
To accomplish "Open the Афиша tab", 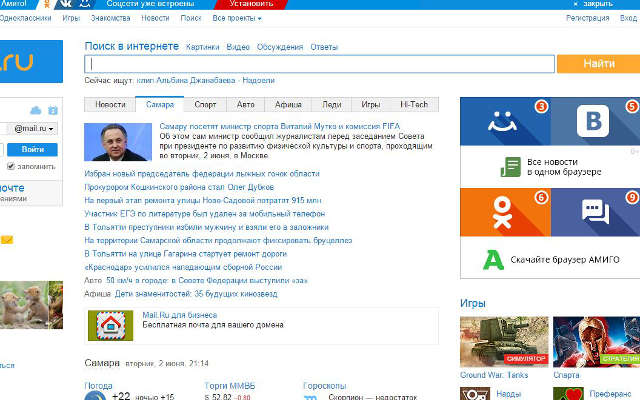I will pos(288,104).
